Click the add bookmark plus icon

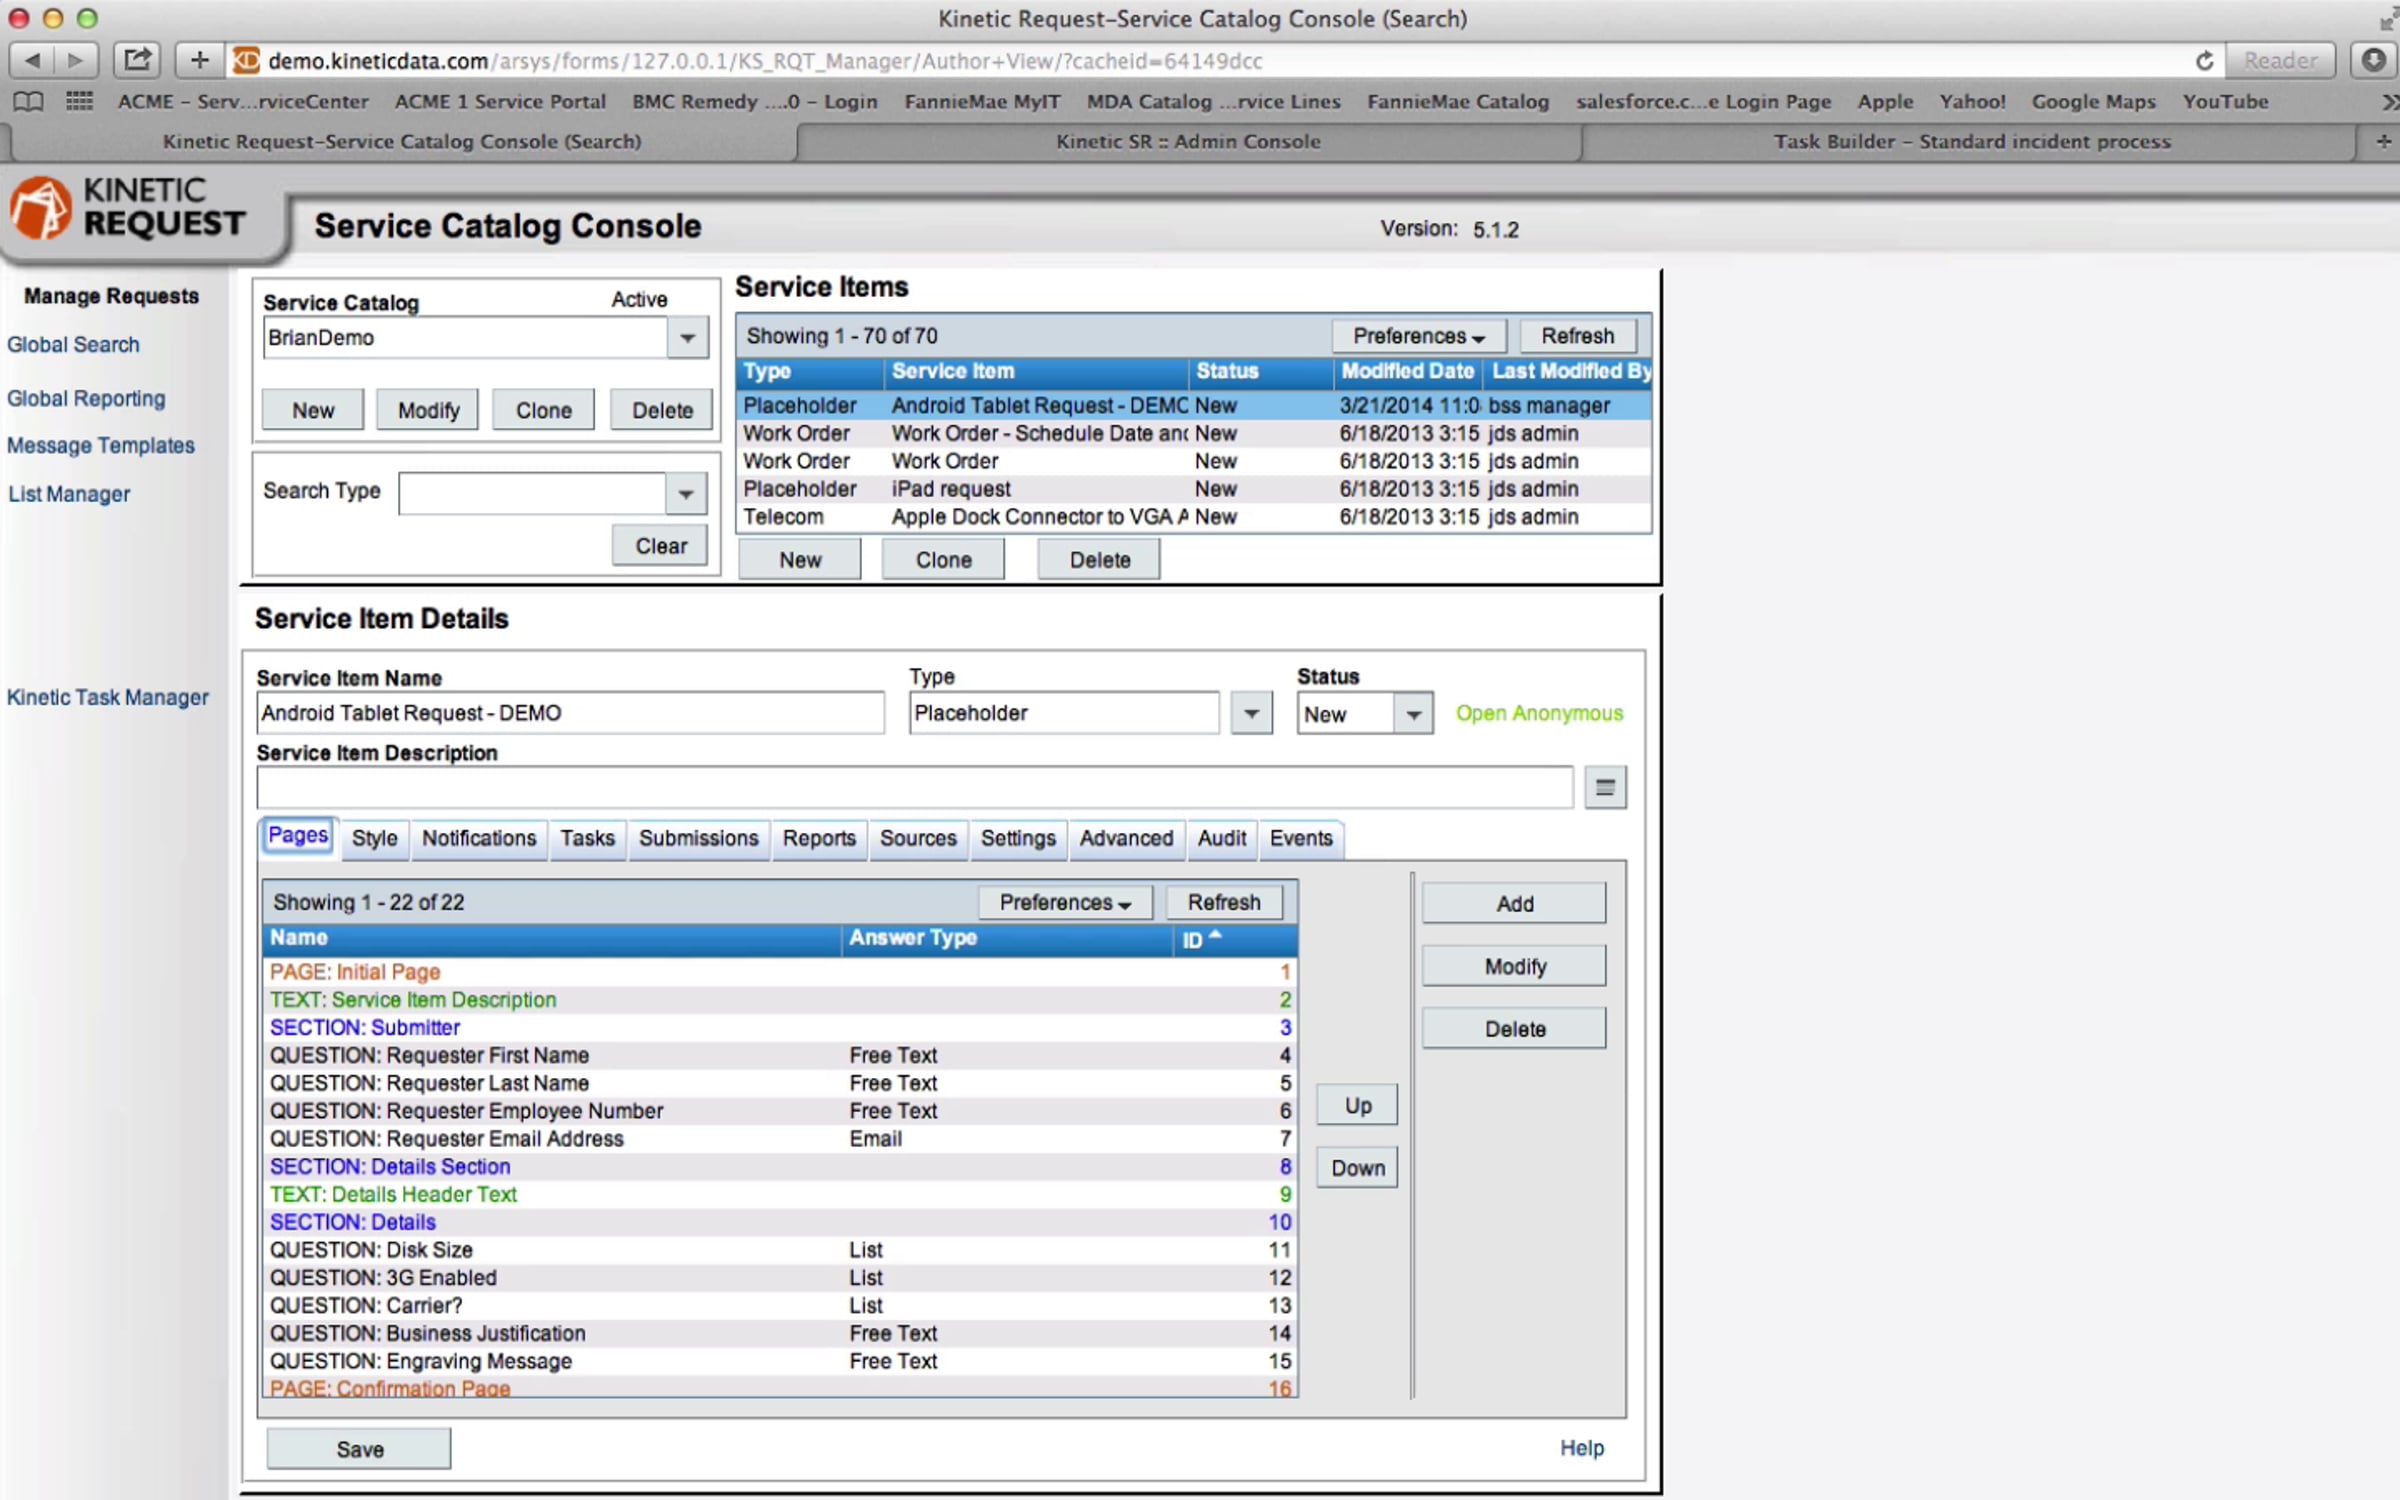(x=199, y=60)
